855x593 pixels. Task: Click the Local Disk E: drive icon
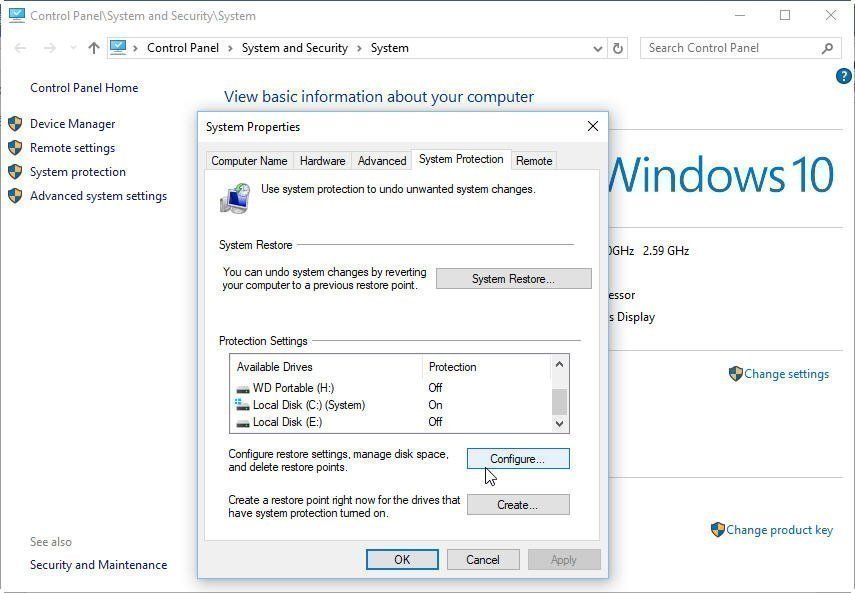[x=243, y=423]
